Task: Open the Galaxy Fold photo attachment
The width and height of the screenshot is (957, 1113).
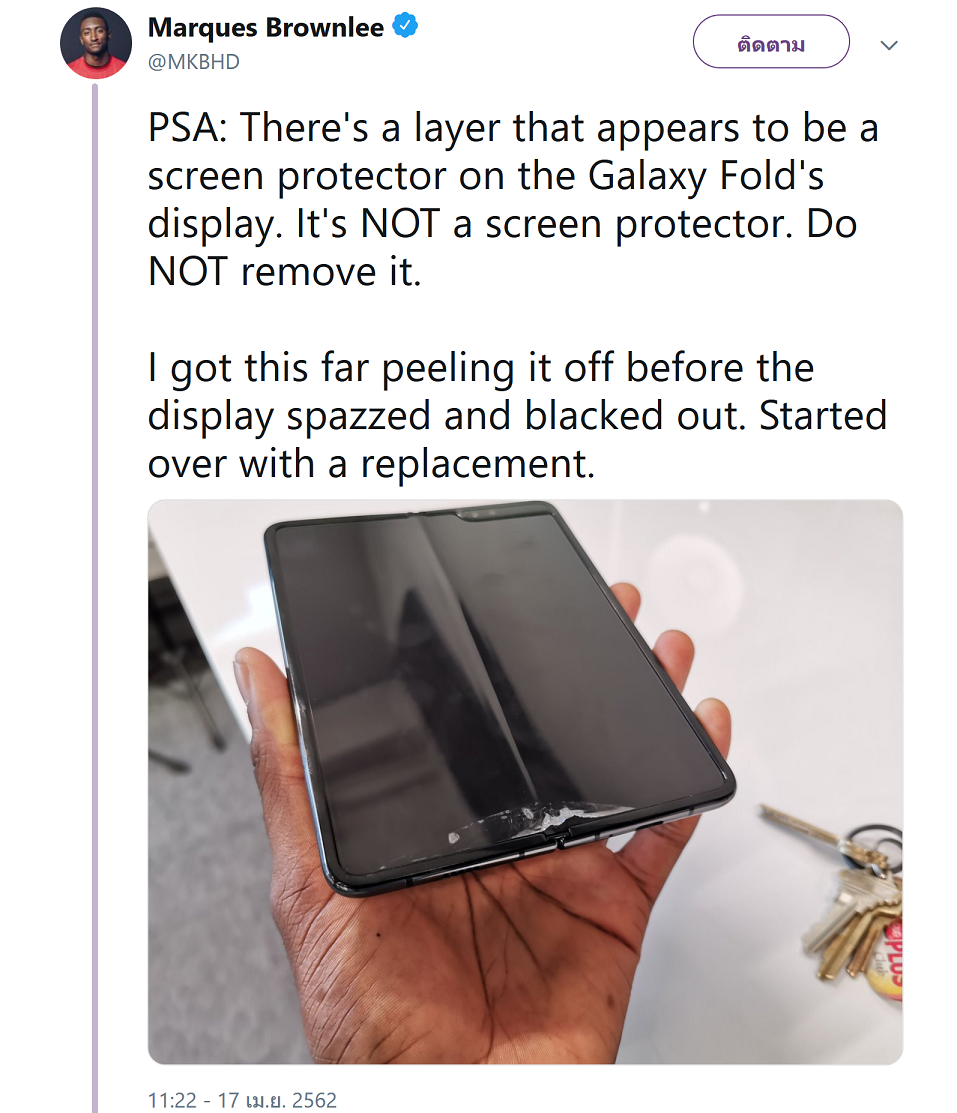Action: point(525,782)
